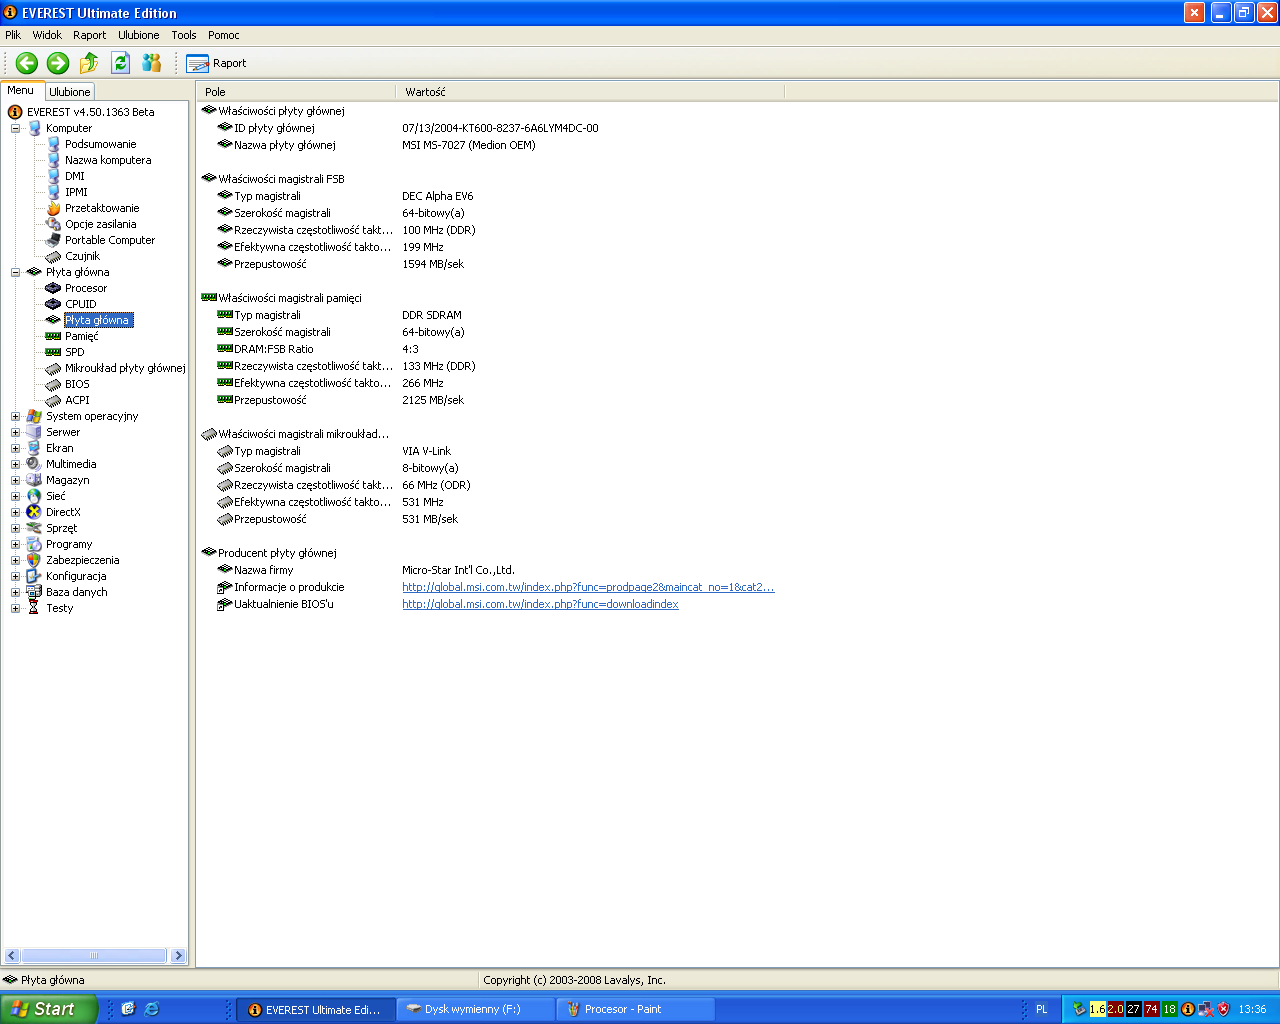Click the CPUID chip icon

click(54, 304)
